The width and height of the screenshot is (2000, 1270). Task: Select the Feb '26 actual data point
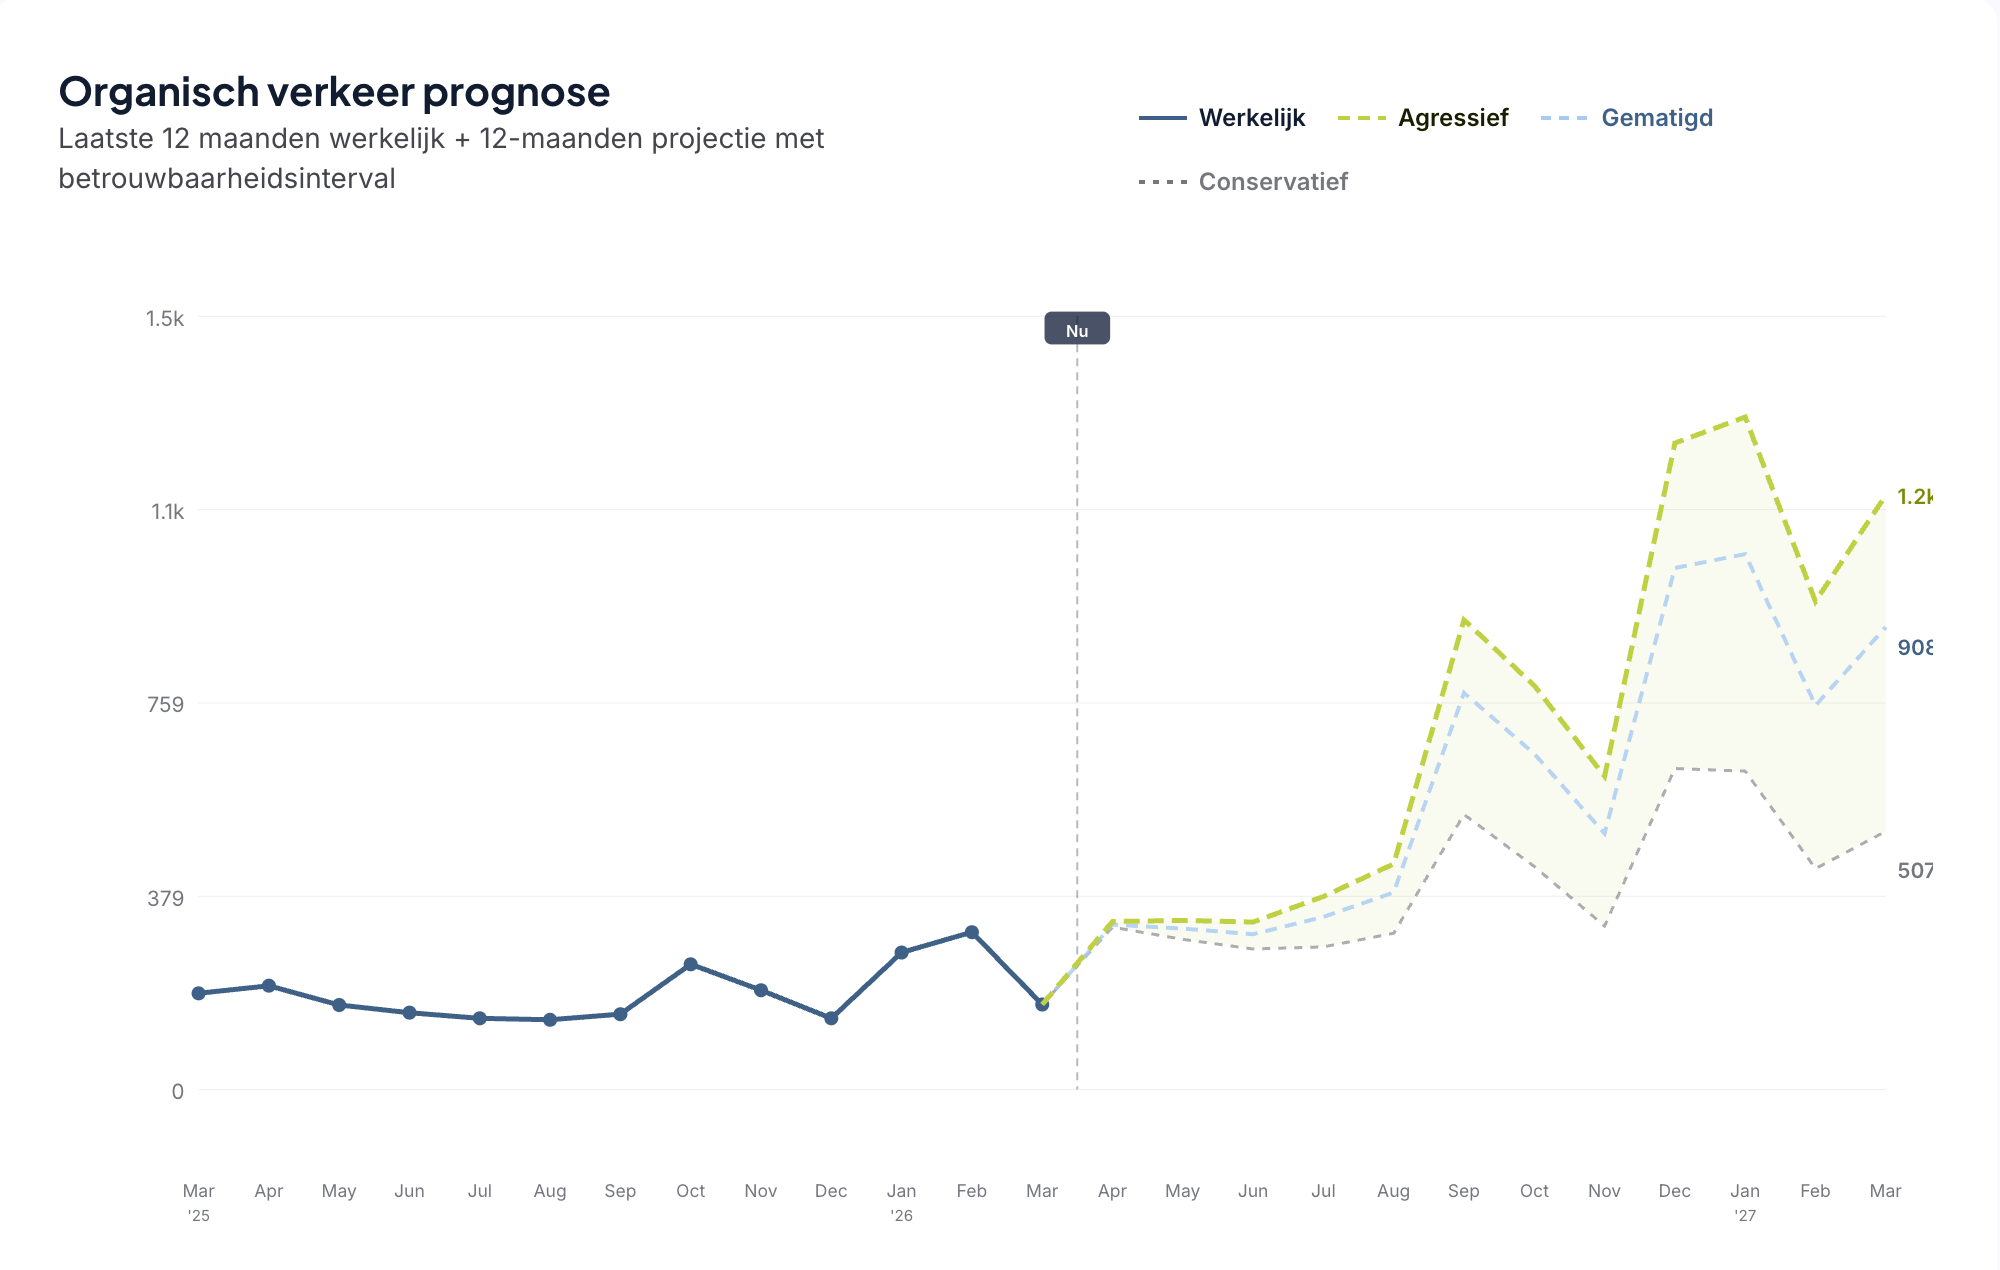click(x=972, y=933)
